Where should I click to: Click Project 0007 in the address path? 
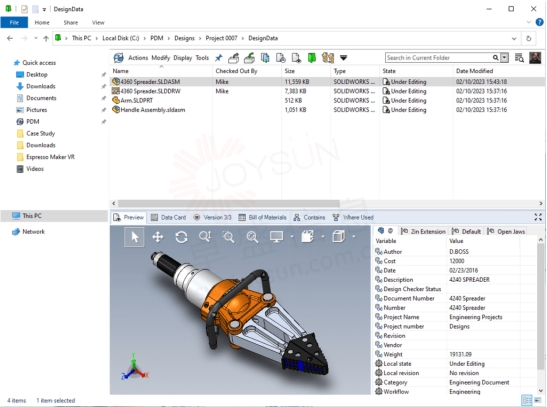pos(221,38)
